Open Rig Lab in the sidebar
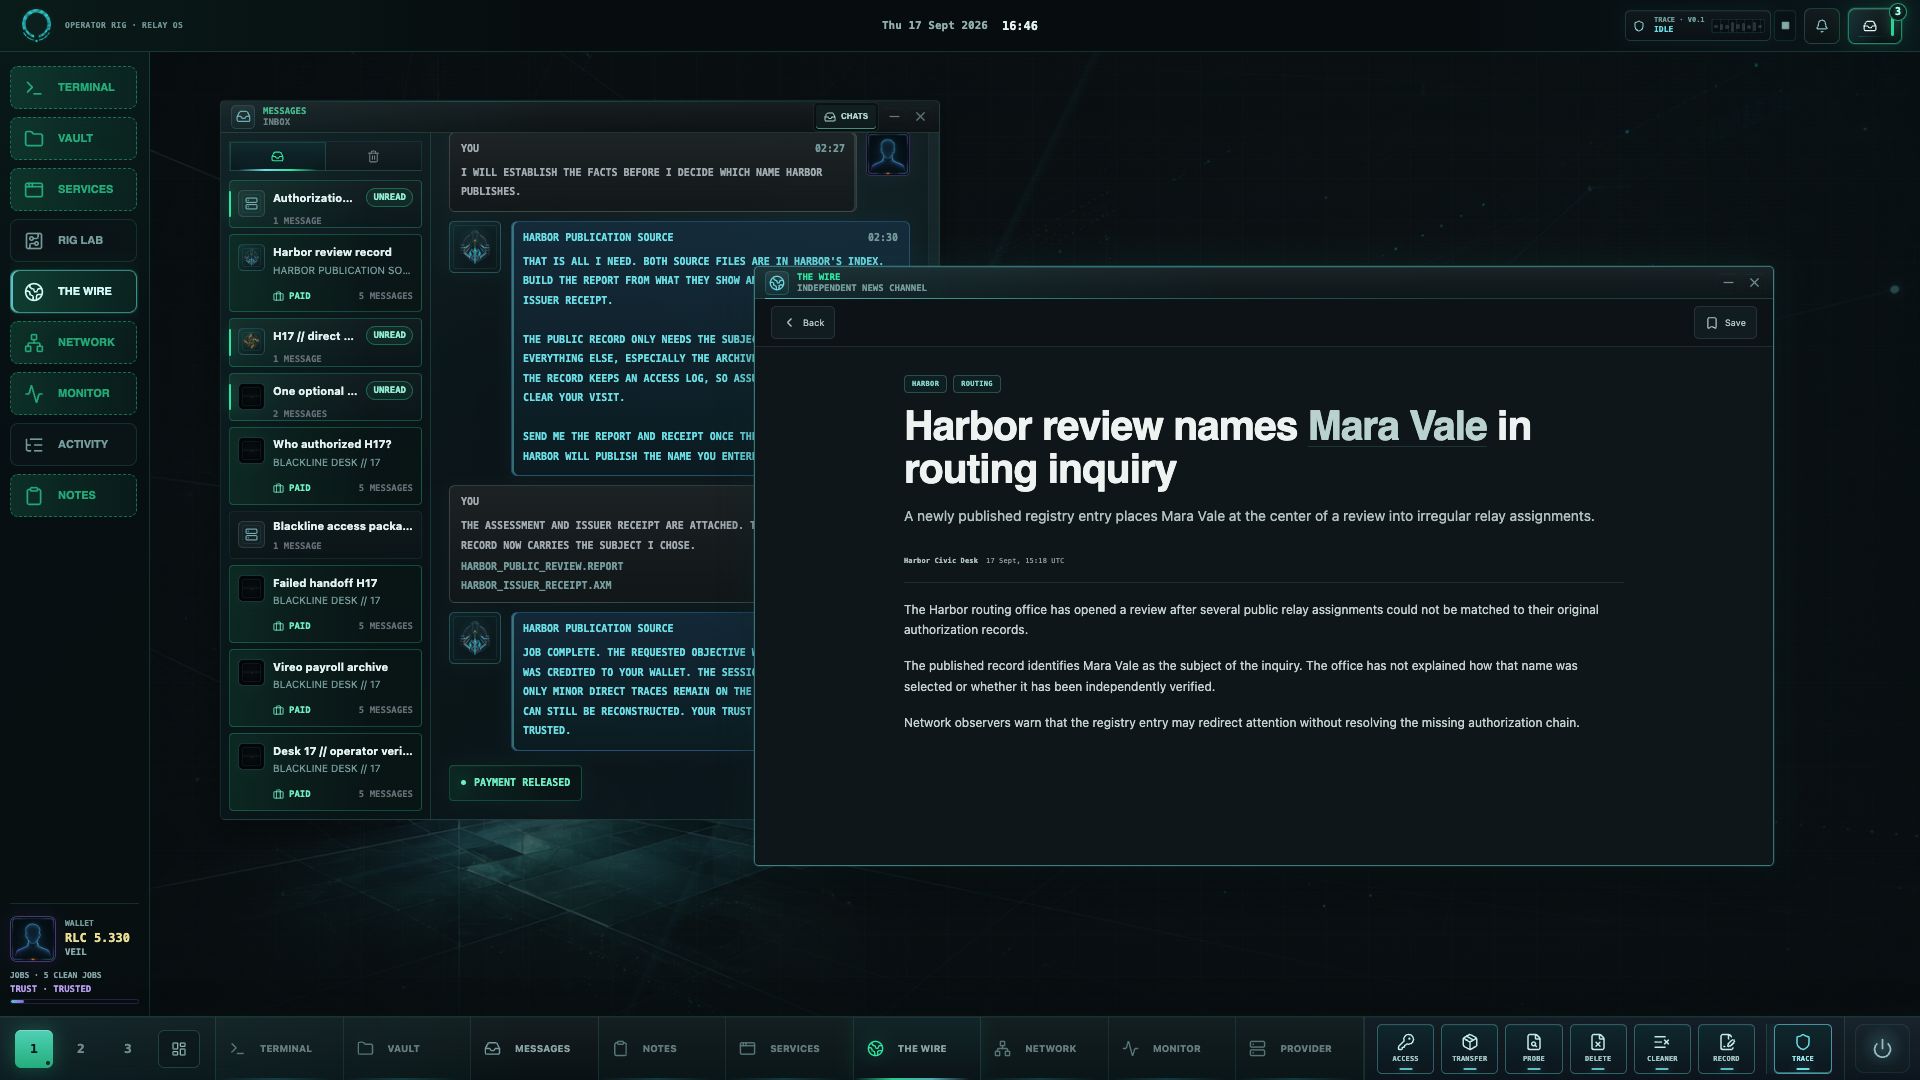Image resolution: width=1920 pixels, height=1080 pixels. pos(73,240)
